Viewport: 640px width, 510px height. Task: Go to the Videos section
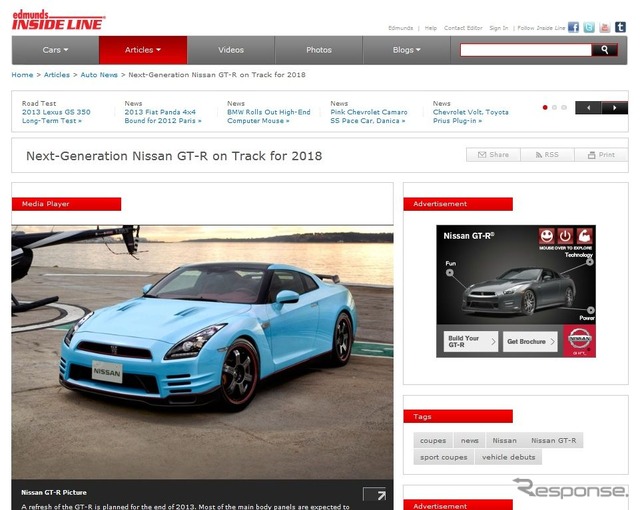231,50
